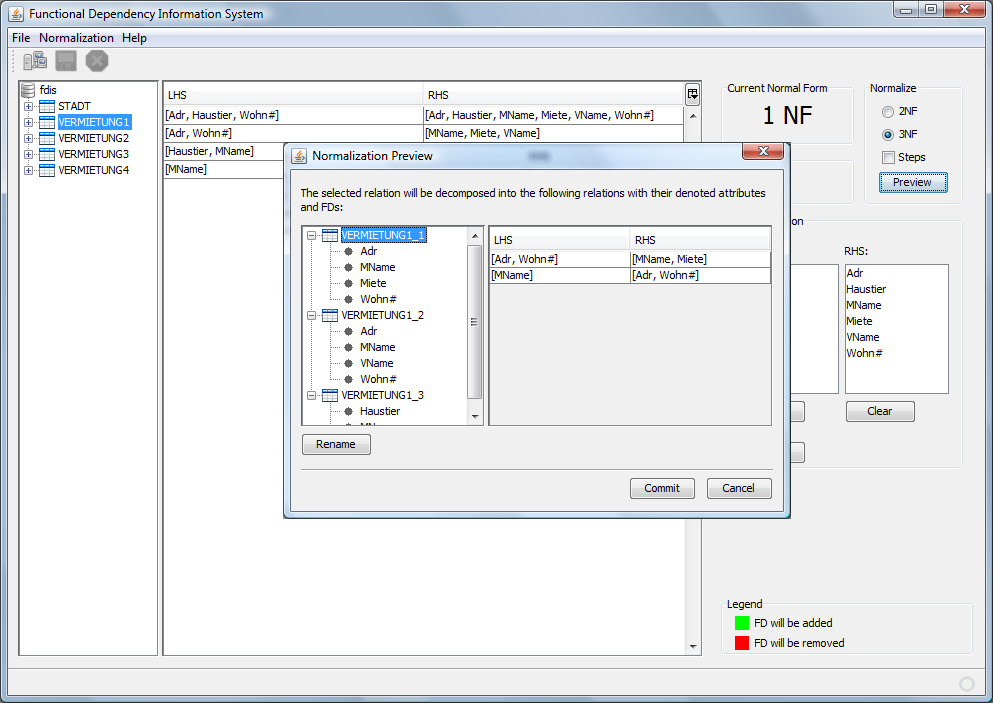
Task: Click the green 'FD will be added' legend swatch
Action: click(742, 623)
